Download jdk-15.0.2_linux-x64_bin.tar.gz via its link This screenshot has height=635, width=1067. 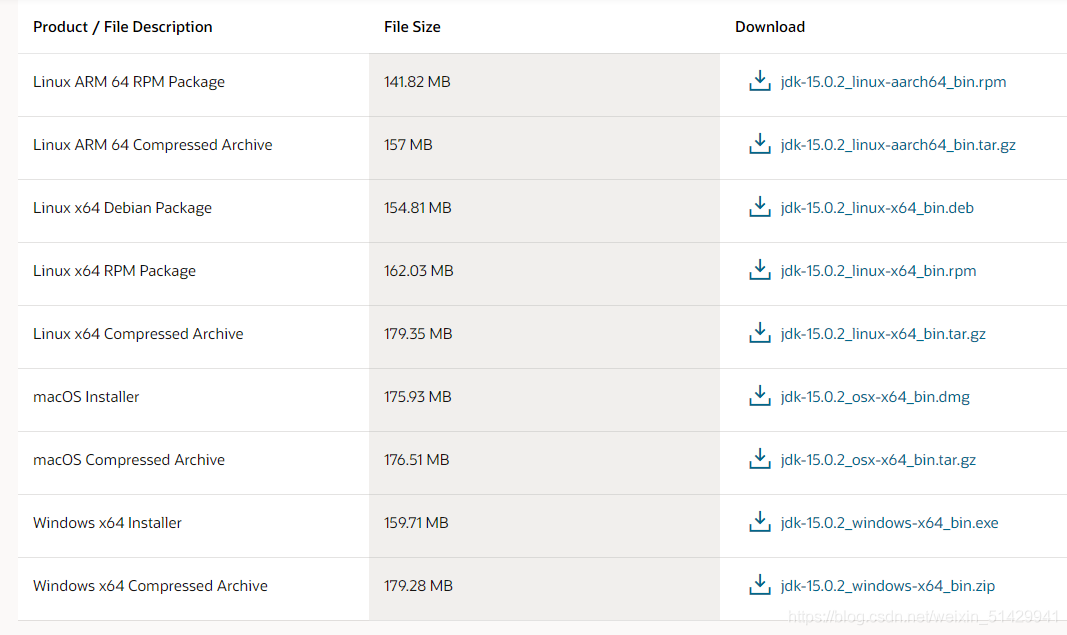[883, 334]
